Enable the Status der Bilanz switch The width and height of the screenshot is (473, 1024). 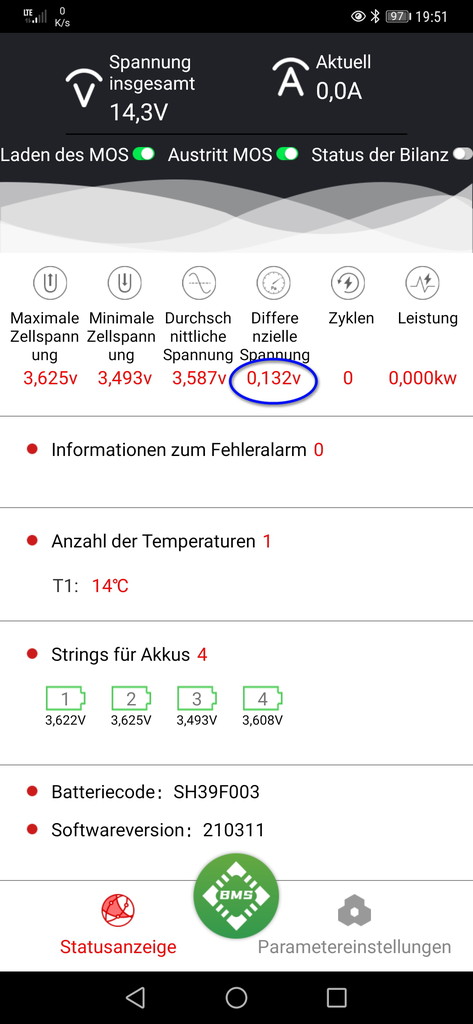[463, 155]
